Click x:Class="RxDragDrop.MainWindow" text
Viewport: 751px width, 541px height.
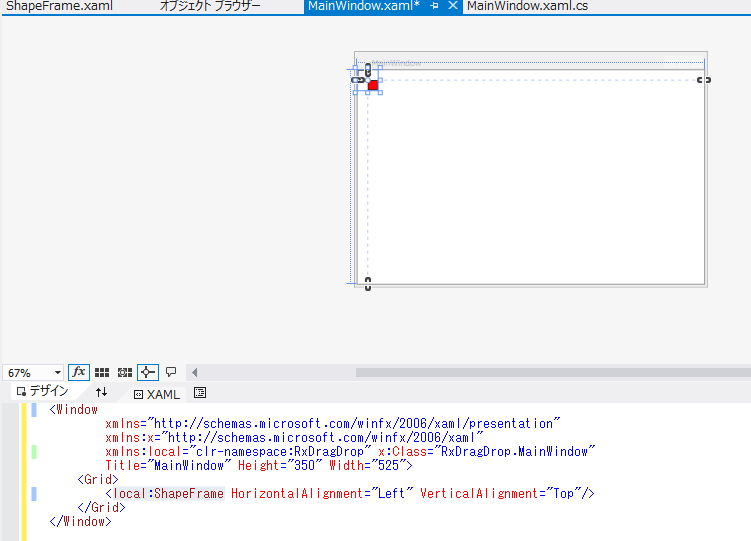click(x=487, y=451)
